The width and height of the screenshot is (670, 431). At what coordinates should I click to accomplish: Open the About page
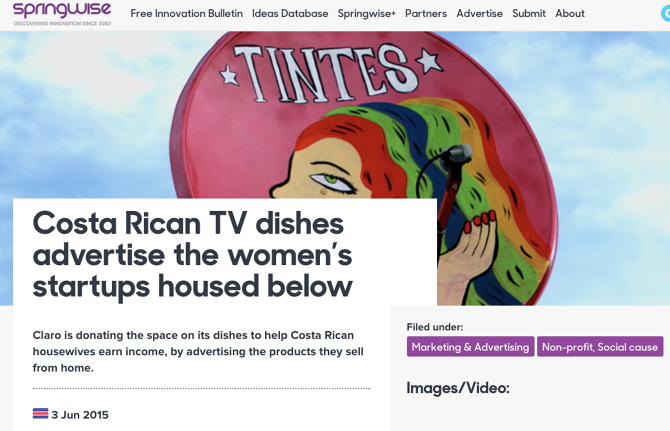tap(570, 14)
